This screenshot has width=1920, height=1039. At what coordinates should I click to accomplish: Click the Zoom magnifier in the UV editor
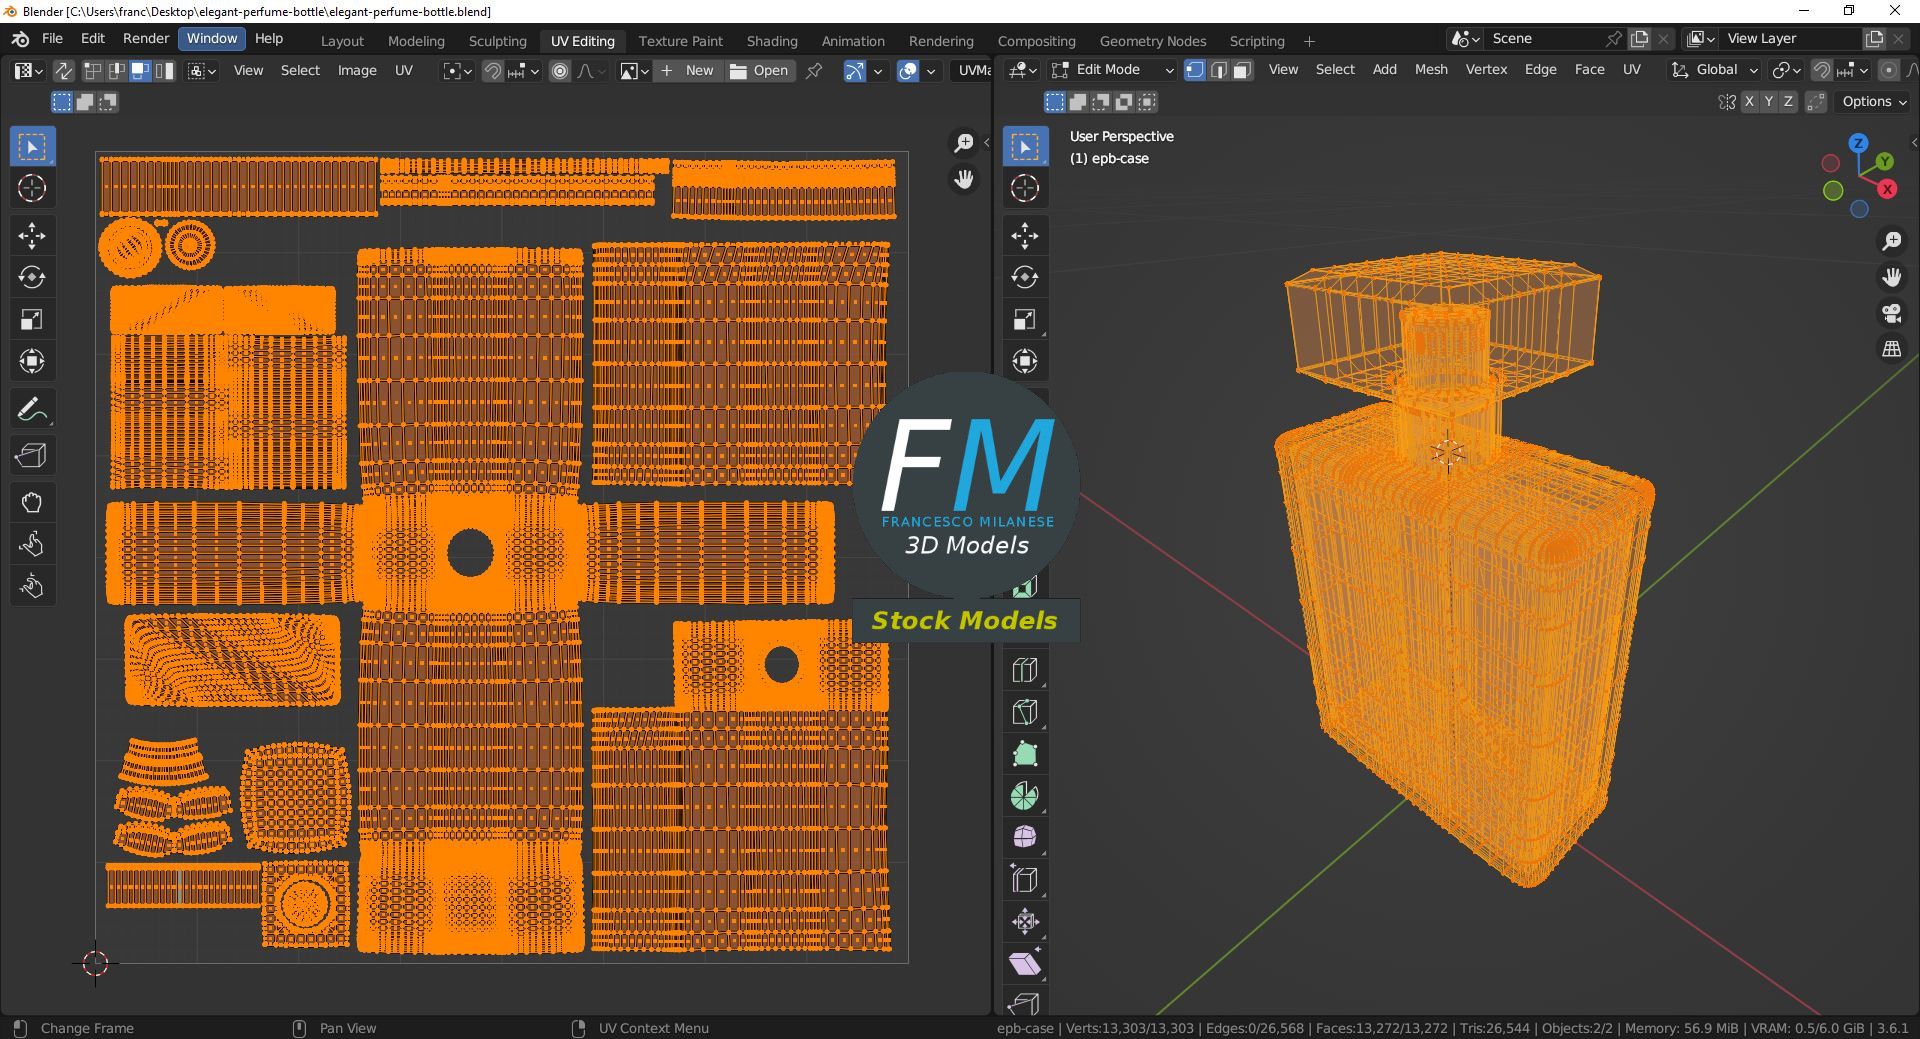pos(963,144)
